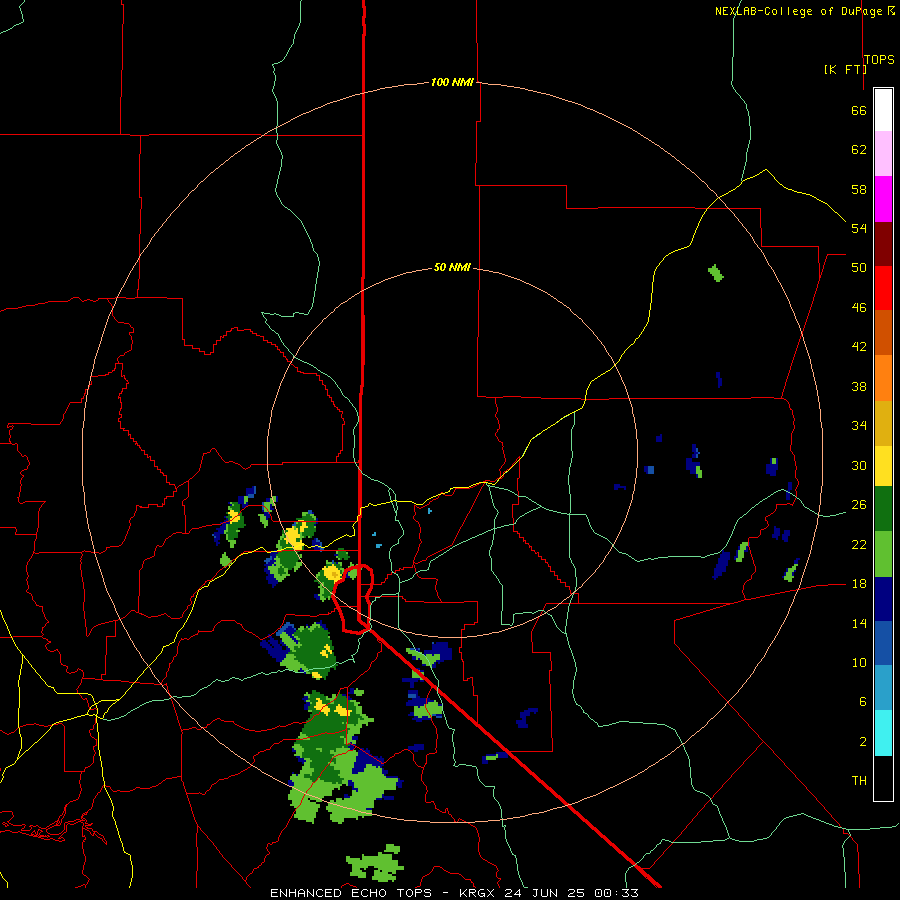Click the white 66 kft color swatch
Screen dimensions: 900x900
click(883, 110)
